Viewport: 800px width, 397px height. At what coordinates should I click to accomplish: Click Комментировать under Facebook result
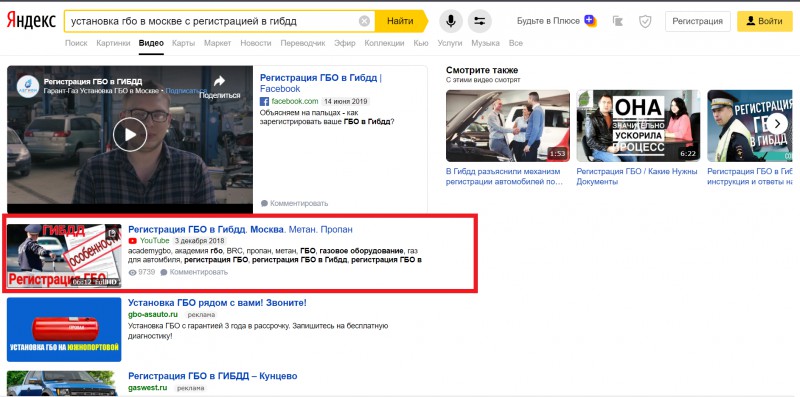299,203
